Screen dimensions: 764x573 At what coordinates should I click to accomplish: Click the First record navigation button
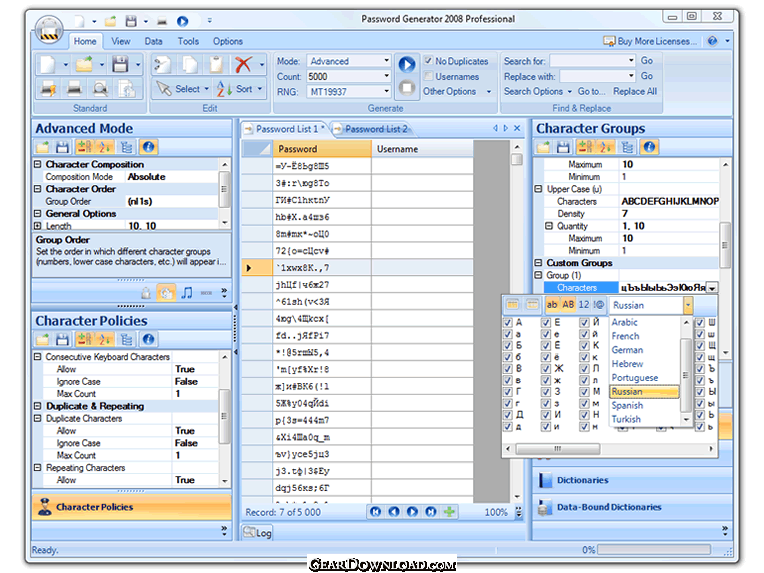pos(375,512)
